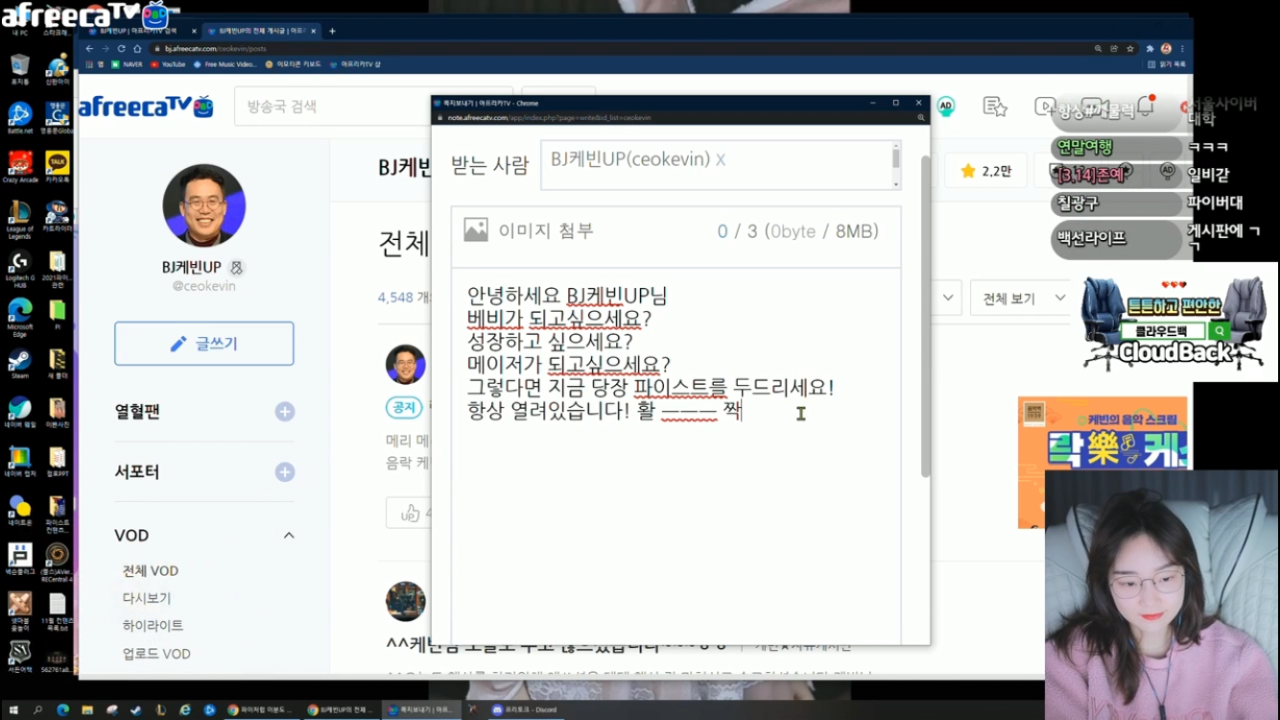Open the Logitech G HUB desktop icon
Image resolution: width=1280 pixels, height=720 pixels.
[19, 268]
